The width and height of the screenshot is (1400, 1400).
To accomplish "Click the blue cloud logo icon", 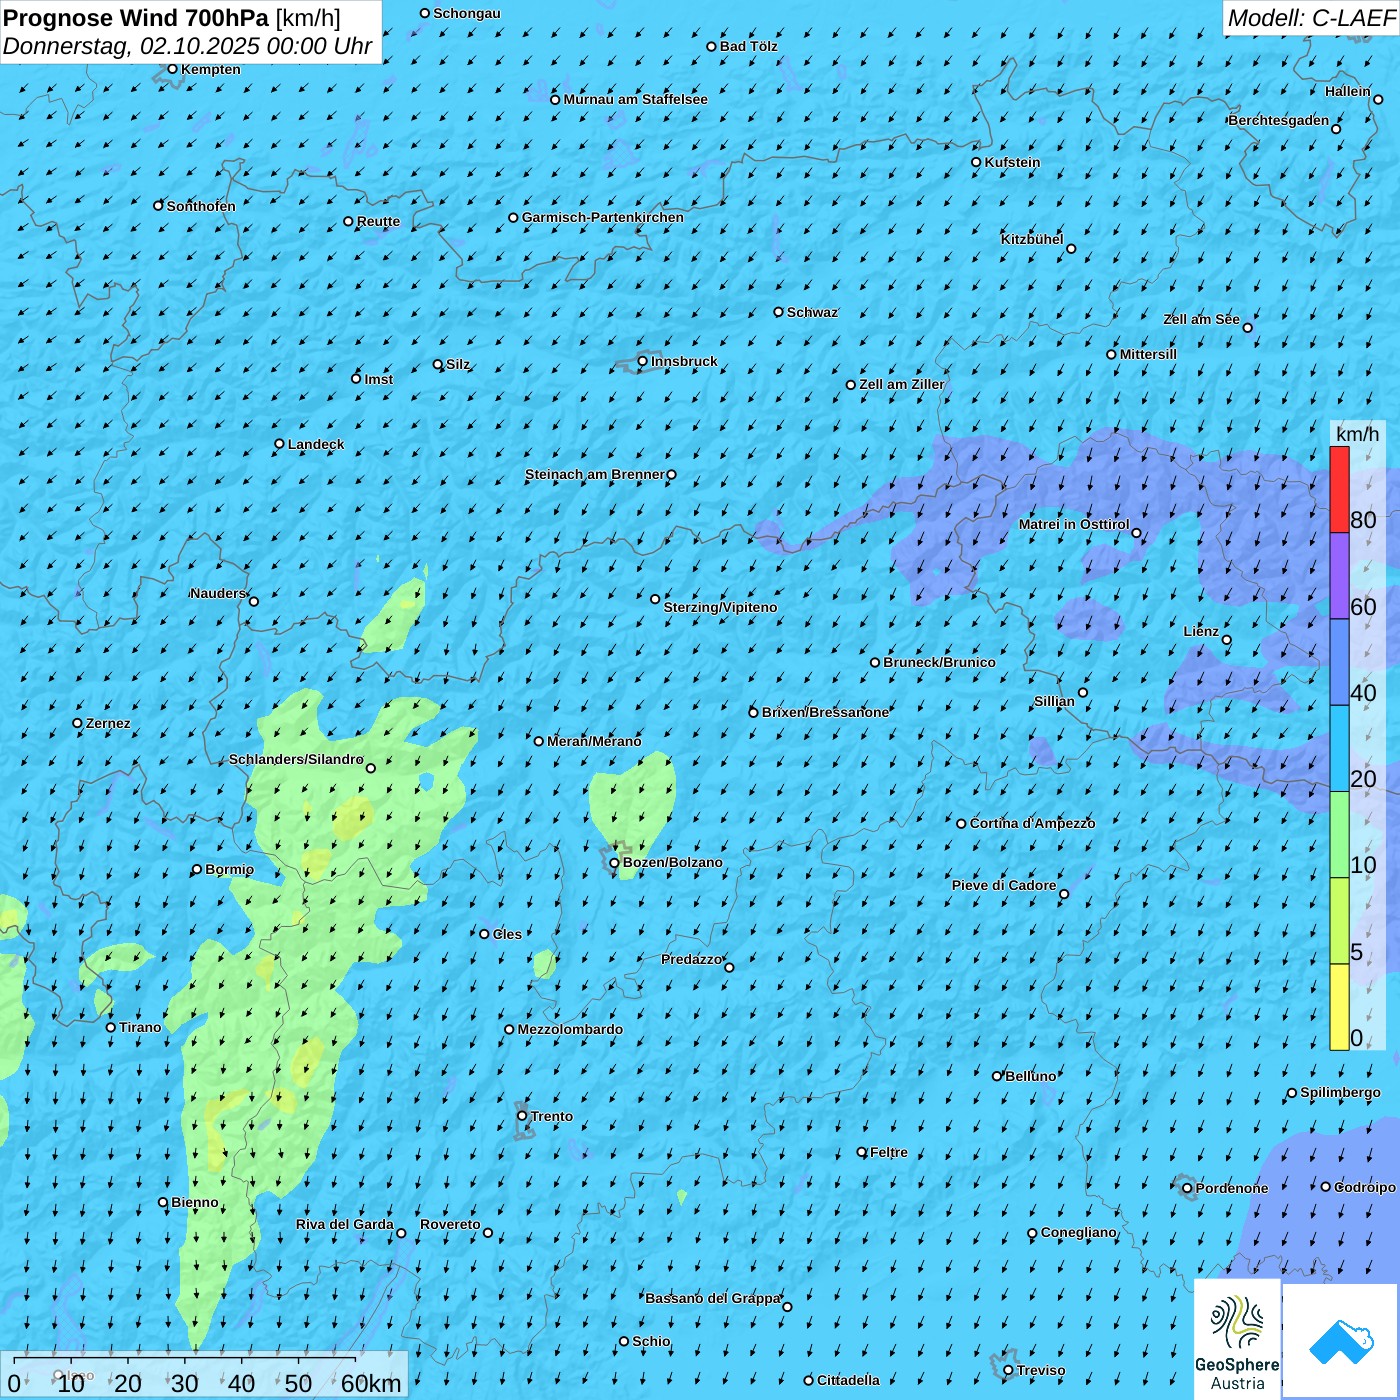I will click(1341, 1342).
